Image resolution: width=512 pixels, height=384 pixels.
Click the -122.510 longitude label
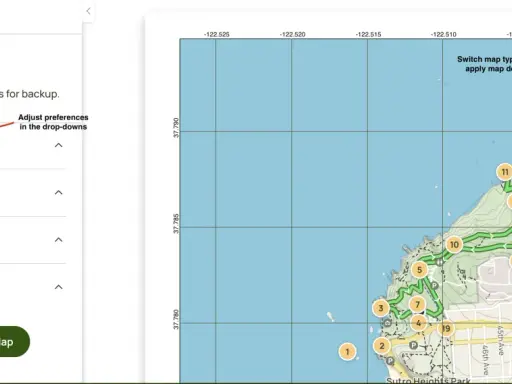(443, 35)
